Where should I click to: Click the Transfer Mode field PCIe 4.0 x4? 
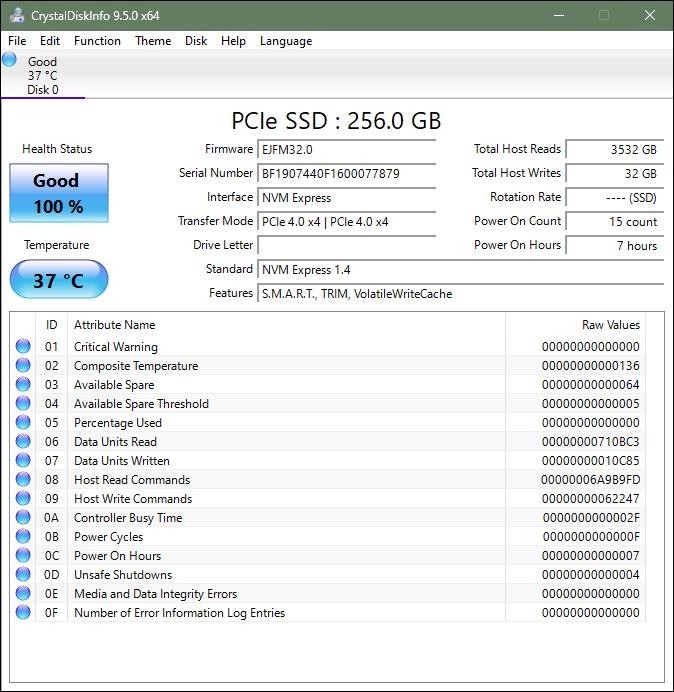pyautogui.click(x=346, y=222)
